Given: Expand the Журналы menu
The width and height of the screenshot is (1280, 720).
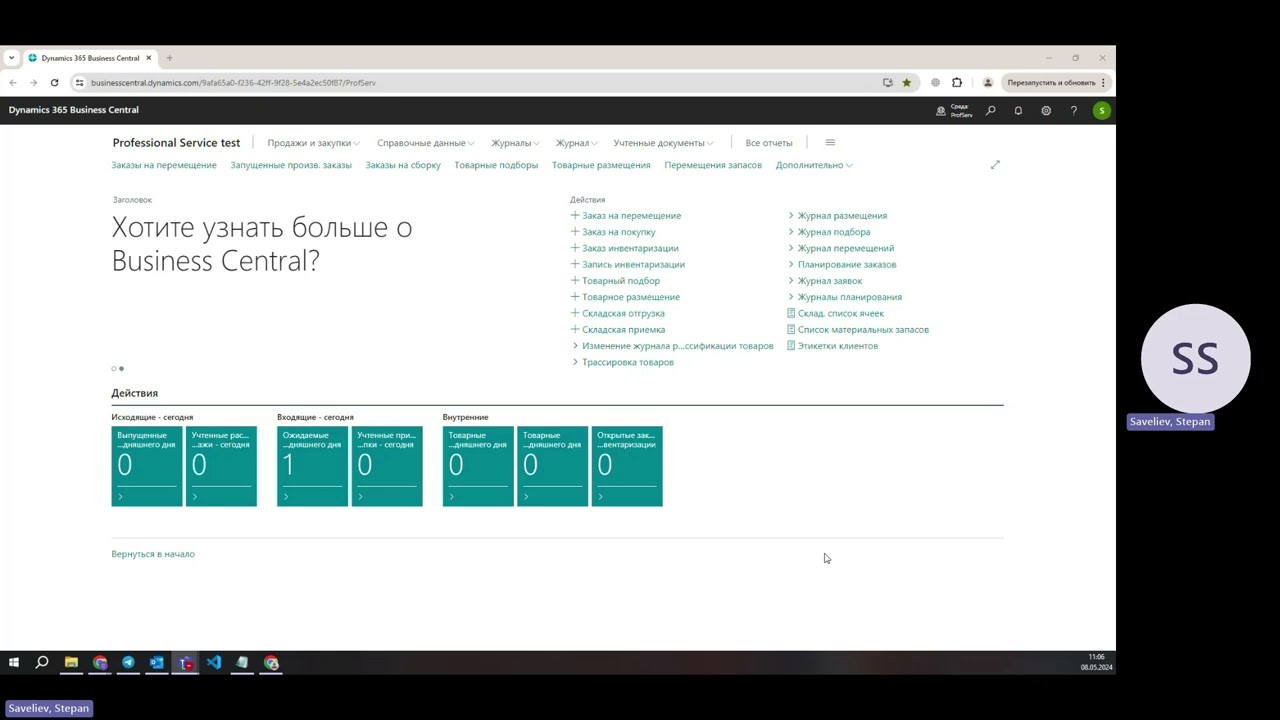Looking at the screenshot, I should tap(515, 143).
